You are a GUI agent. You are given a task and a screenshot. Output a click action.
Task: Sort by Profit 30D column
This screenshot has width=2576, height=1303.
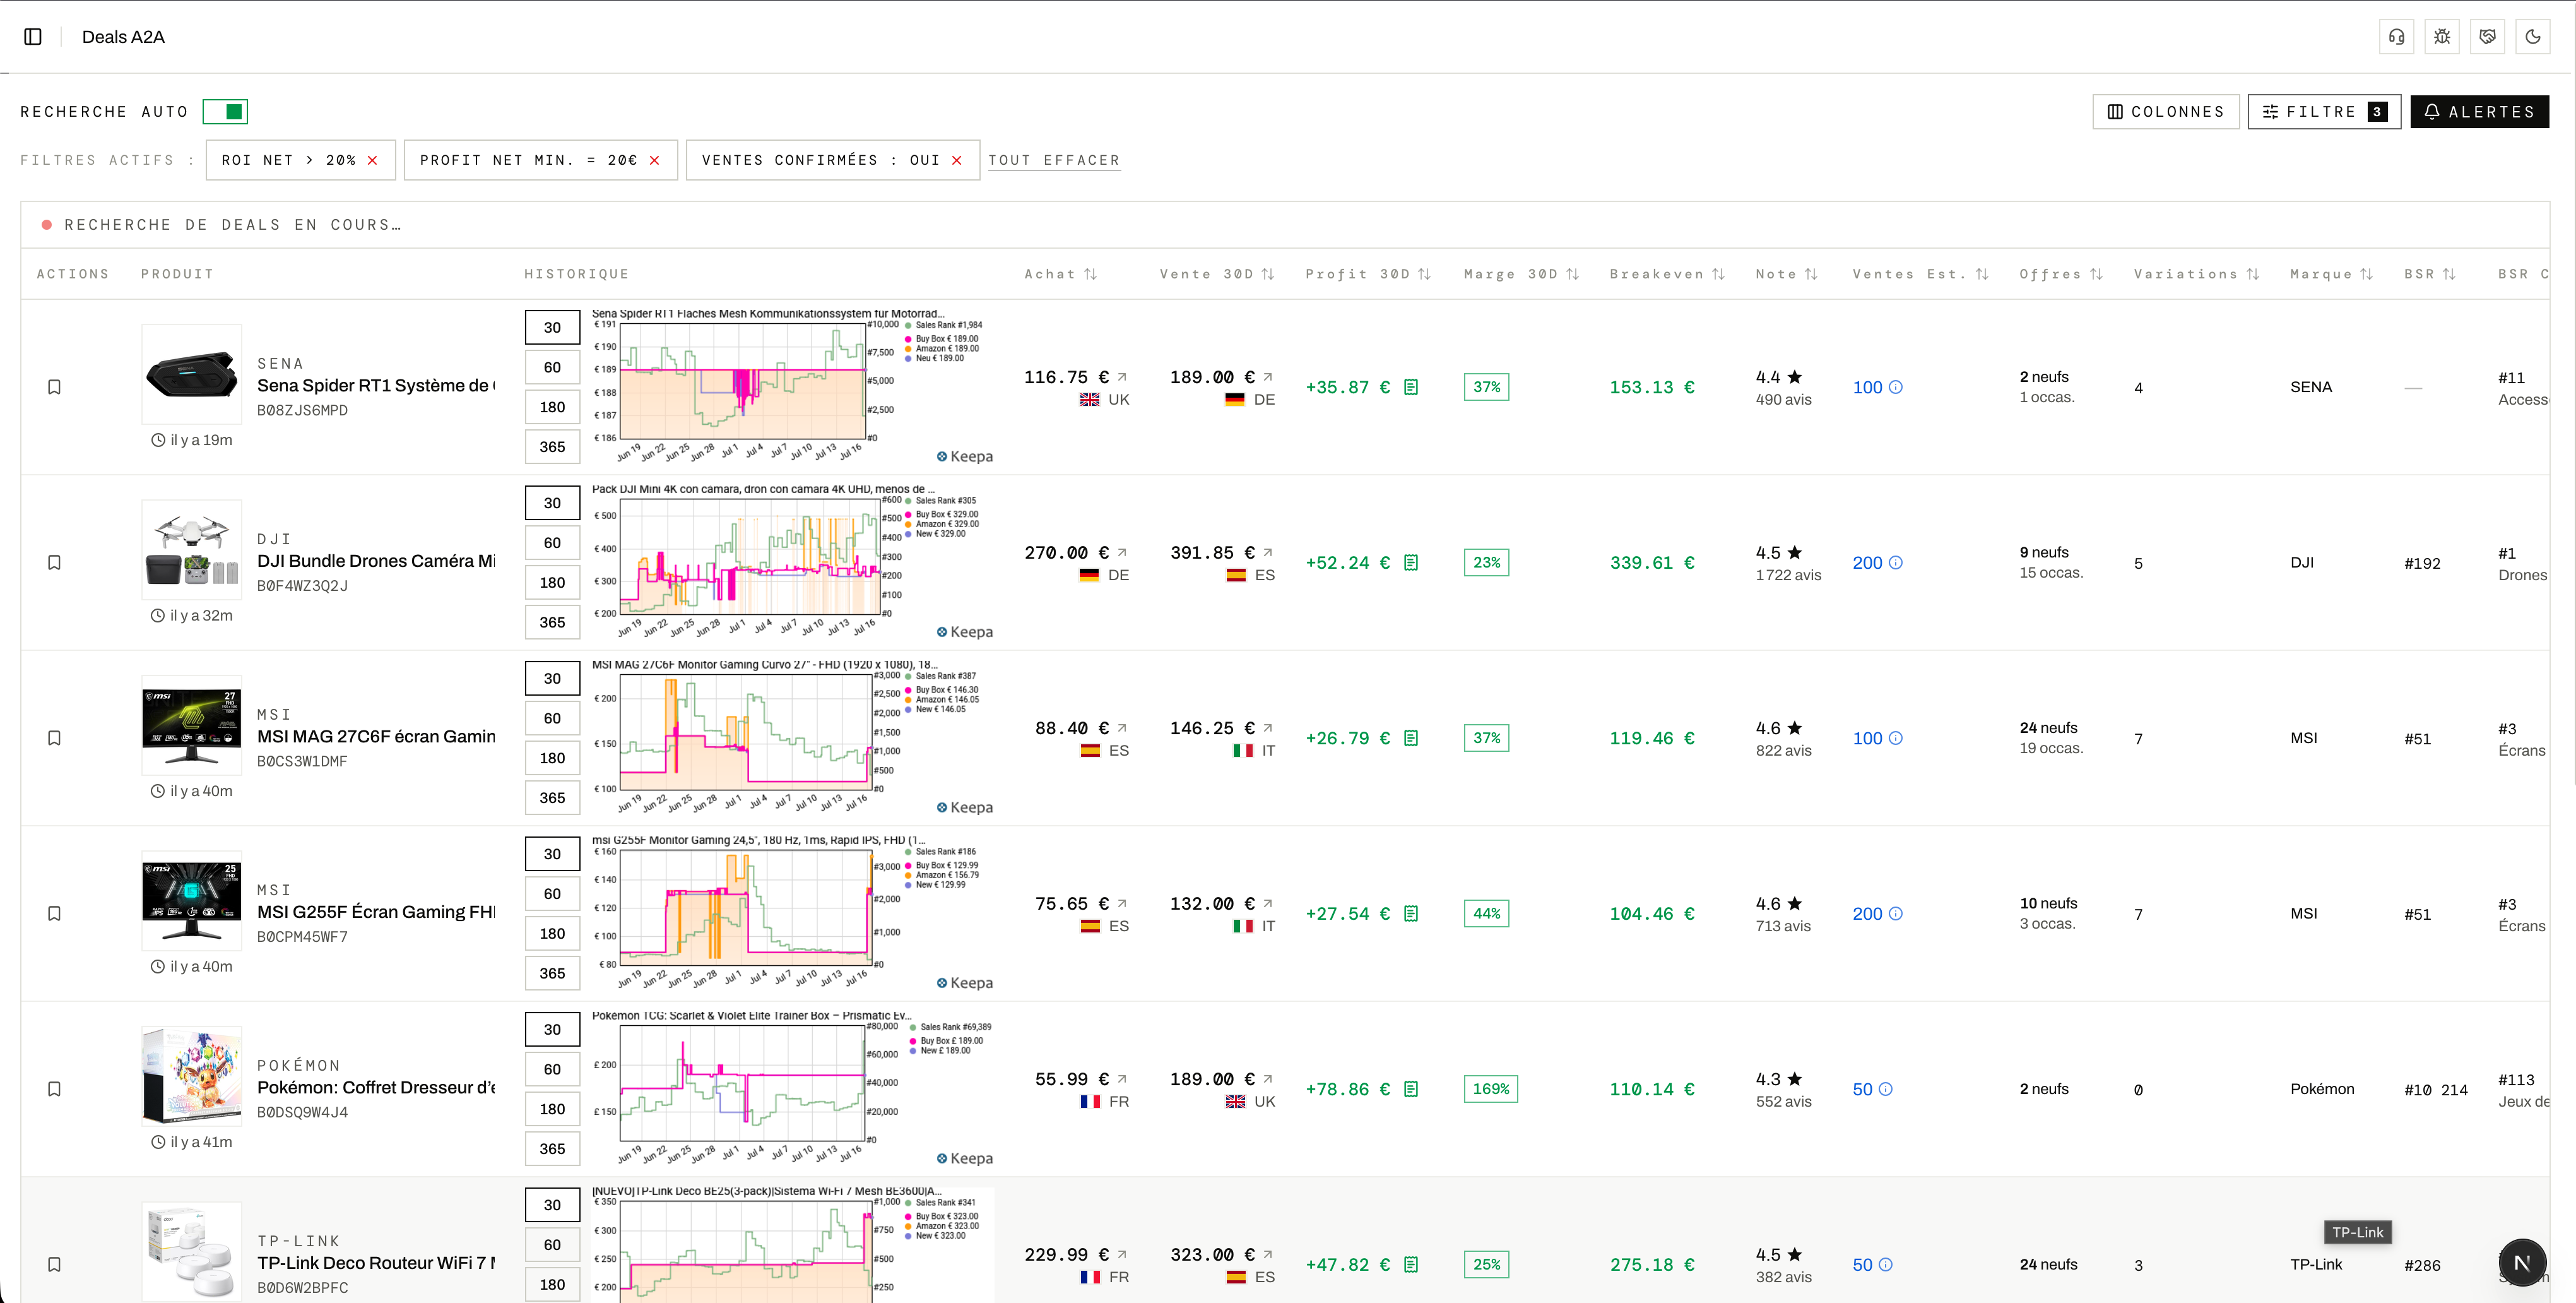point(1368,274)
